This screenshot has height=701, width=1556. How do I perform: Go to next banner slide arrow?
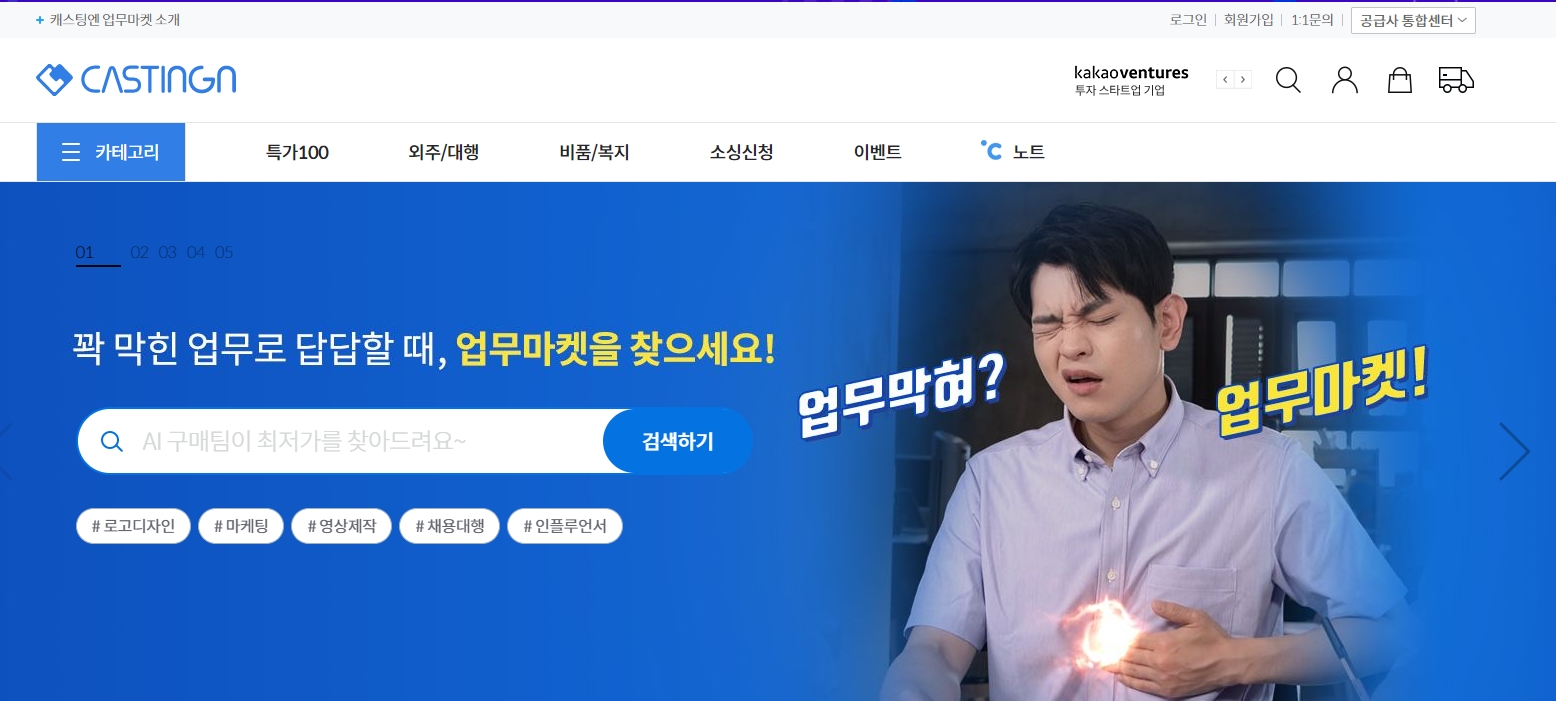pos(1514,451)
